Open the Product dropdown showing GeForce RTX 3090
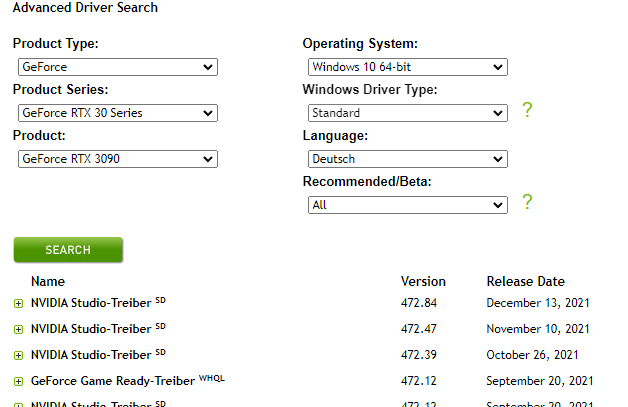This screenshot has width=628, height=407. pyautogui.click(x=118, y=159)
